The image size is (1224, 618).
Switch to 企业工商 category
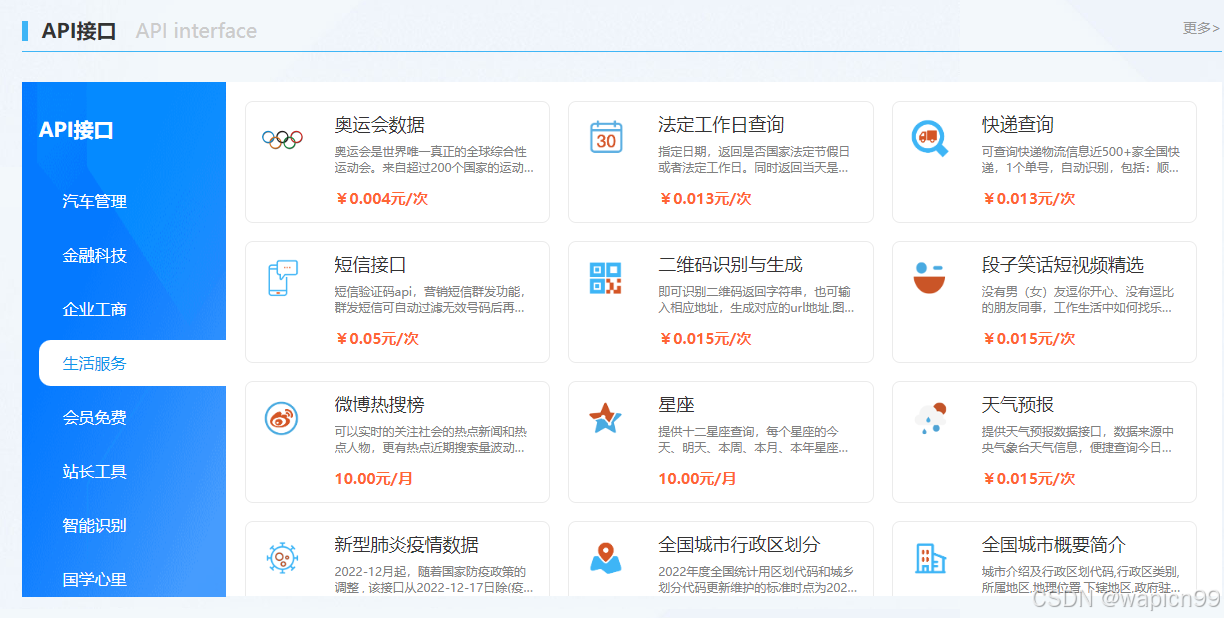tap(95, 309)
